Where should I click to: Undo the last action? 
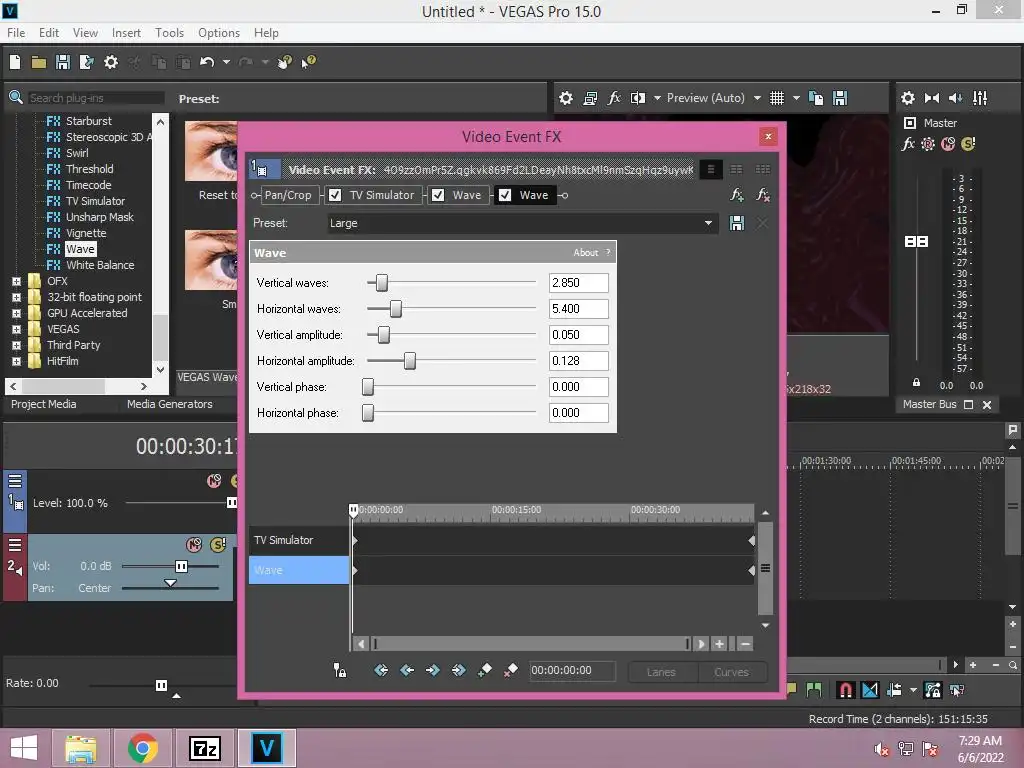pyautogui.click(x=207, y=62)
